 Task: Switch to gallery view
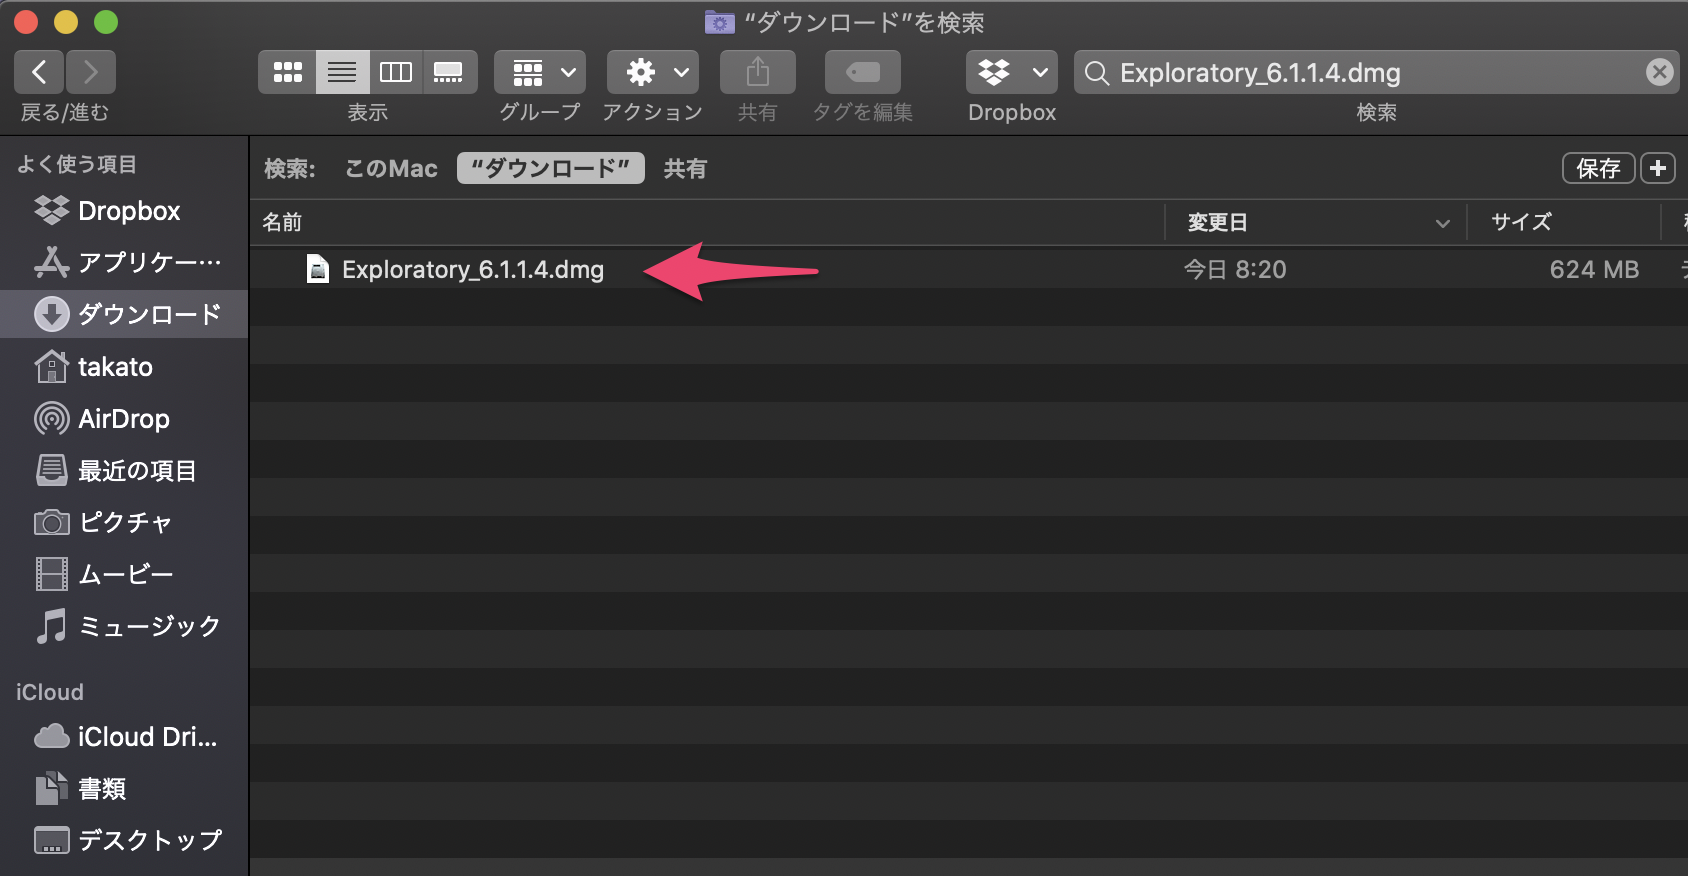(449, 72)
